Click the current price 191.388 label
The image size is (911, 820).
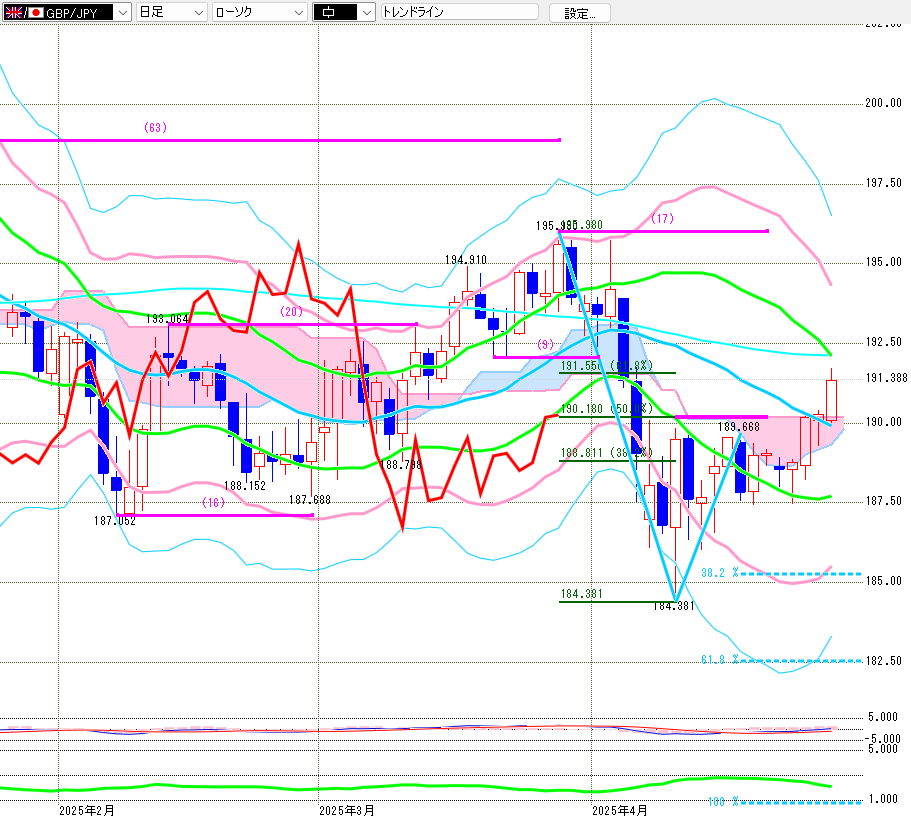(x=886, y=378)
